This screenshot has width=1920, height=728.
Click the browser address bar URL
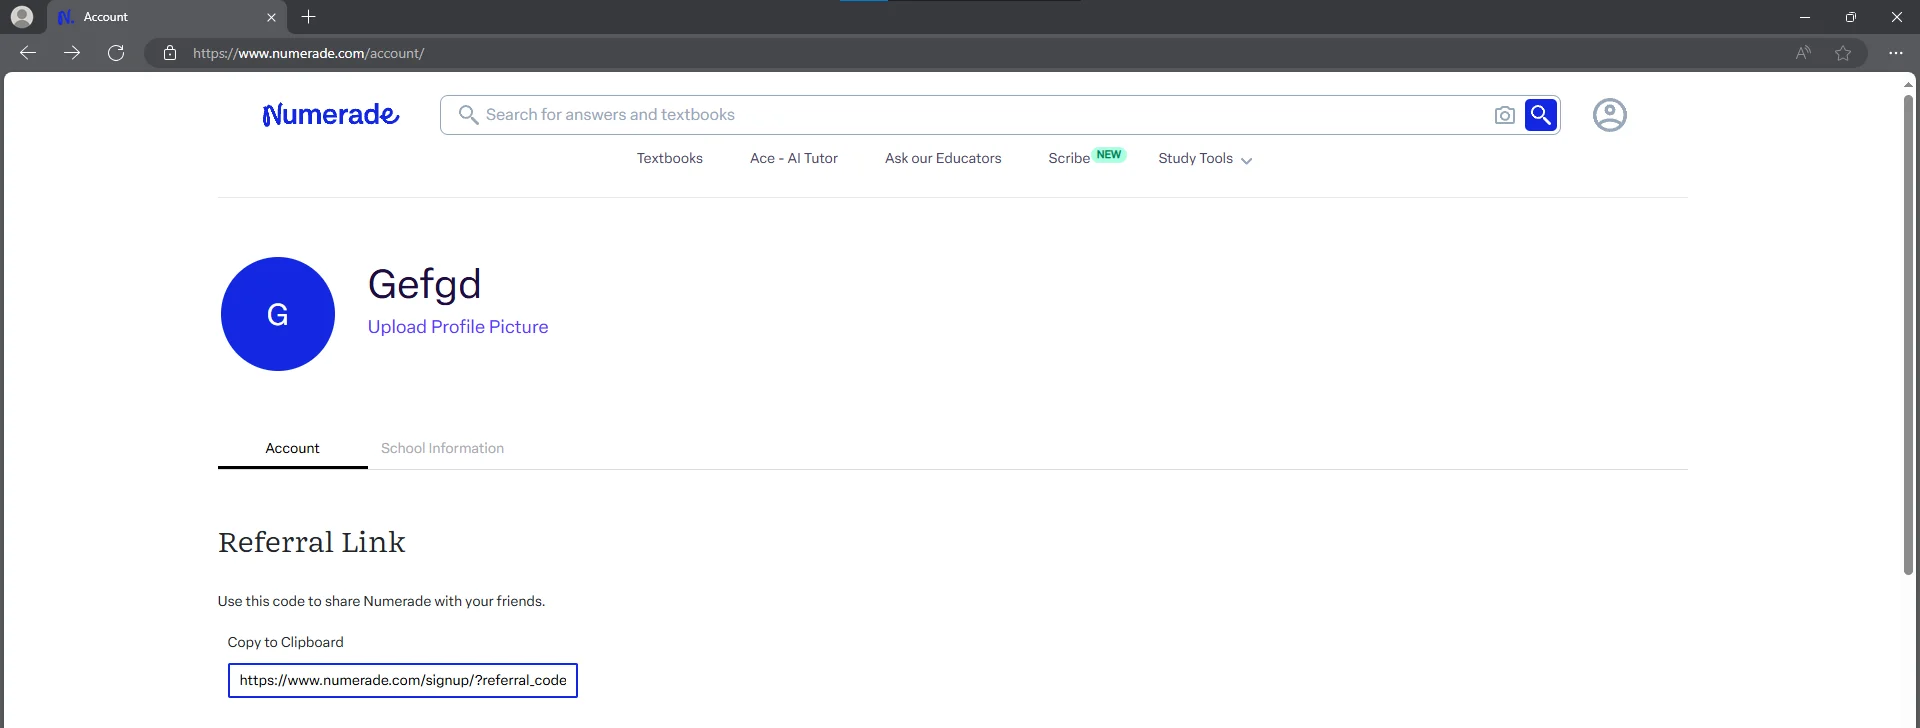(x=308, y=53)
